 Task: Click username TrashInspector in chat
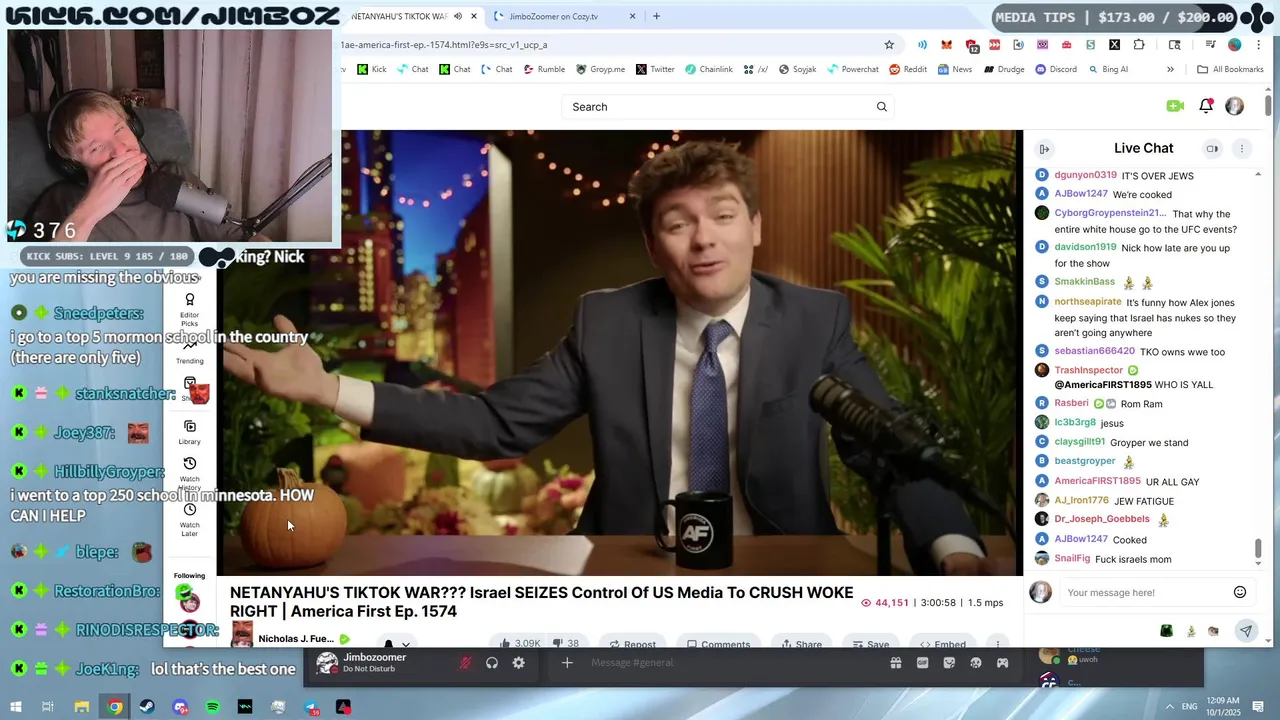click(x=1088, y=370)
